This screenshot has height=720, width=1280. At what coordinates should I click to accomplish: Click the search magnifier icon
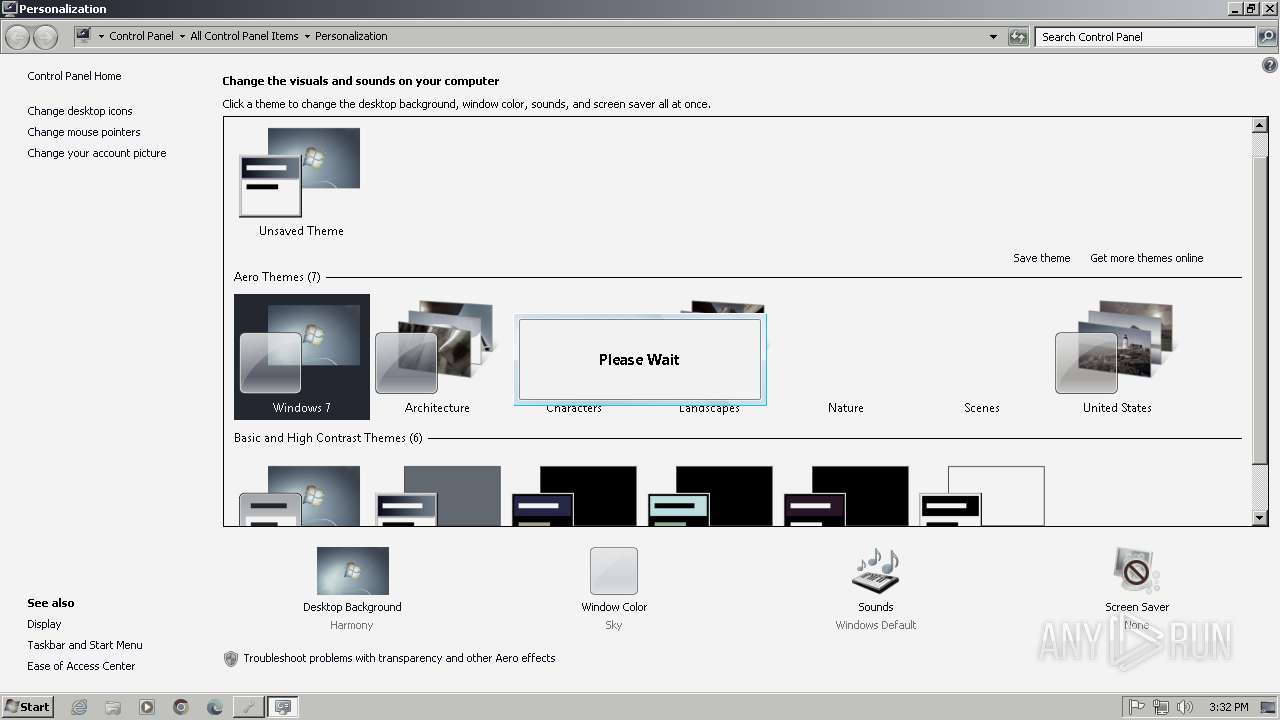[1267, 37]
